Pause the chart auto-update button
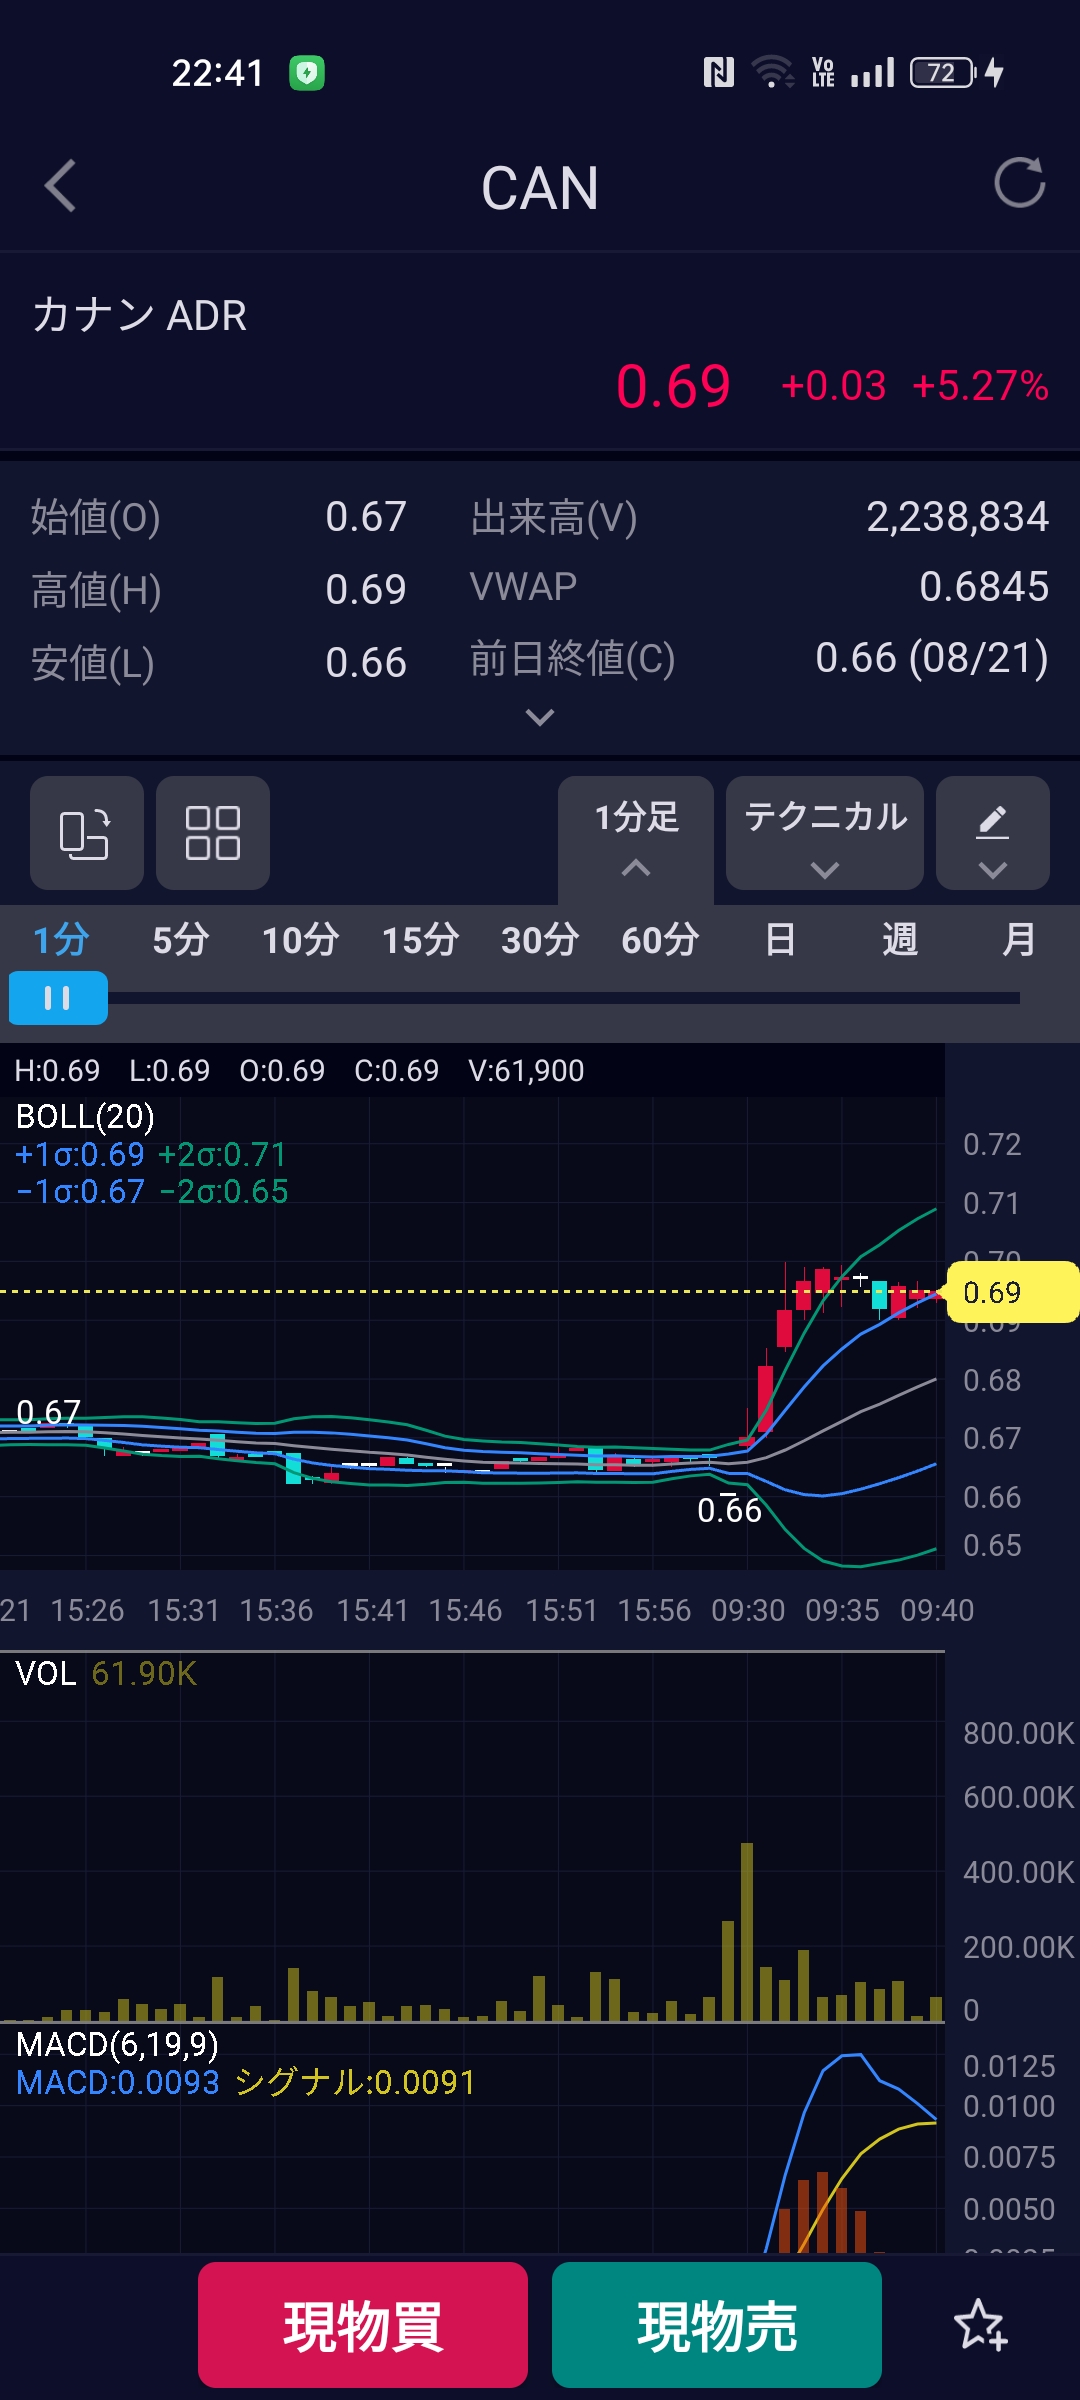This screenshot has width=1080, height=2400. [x=58, y=998]
